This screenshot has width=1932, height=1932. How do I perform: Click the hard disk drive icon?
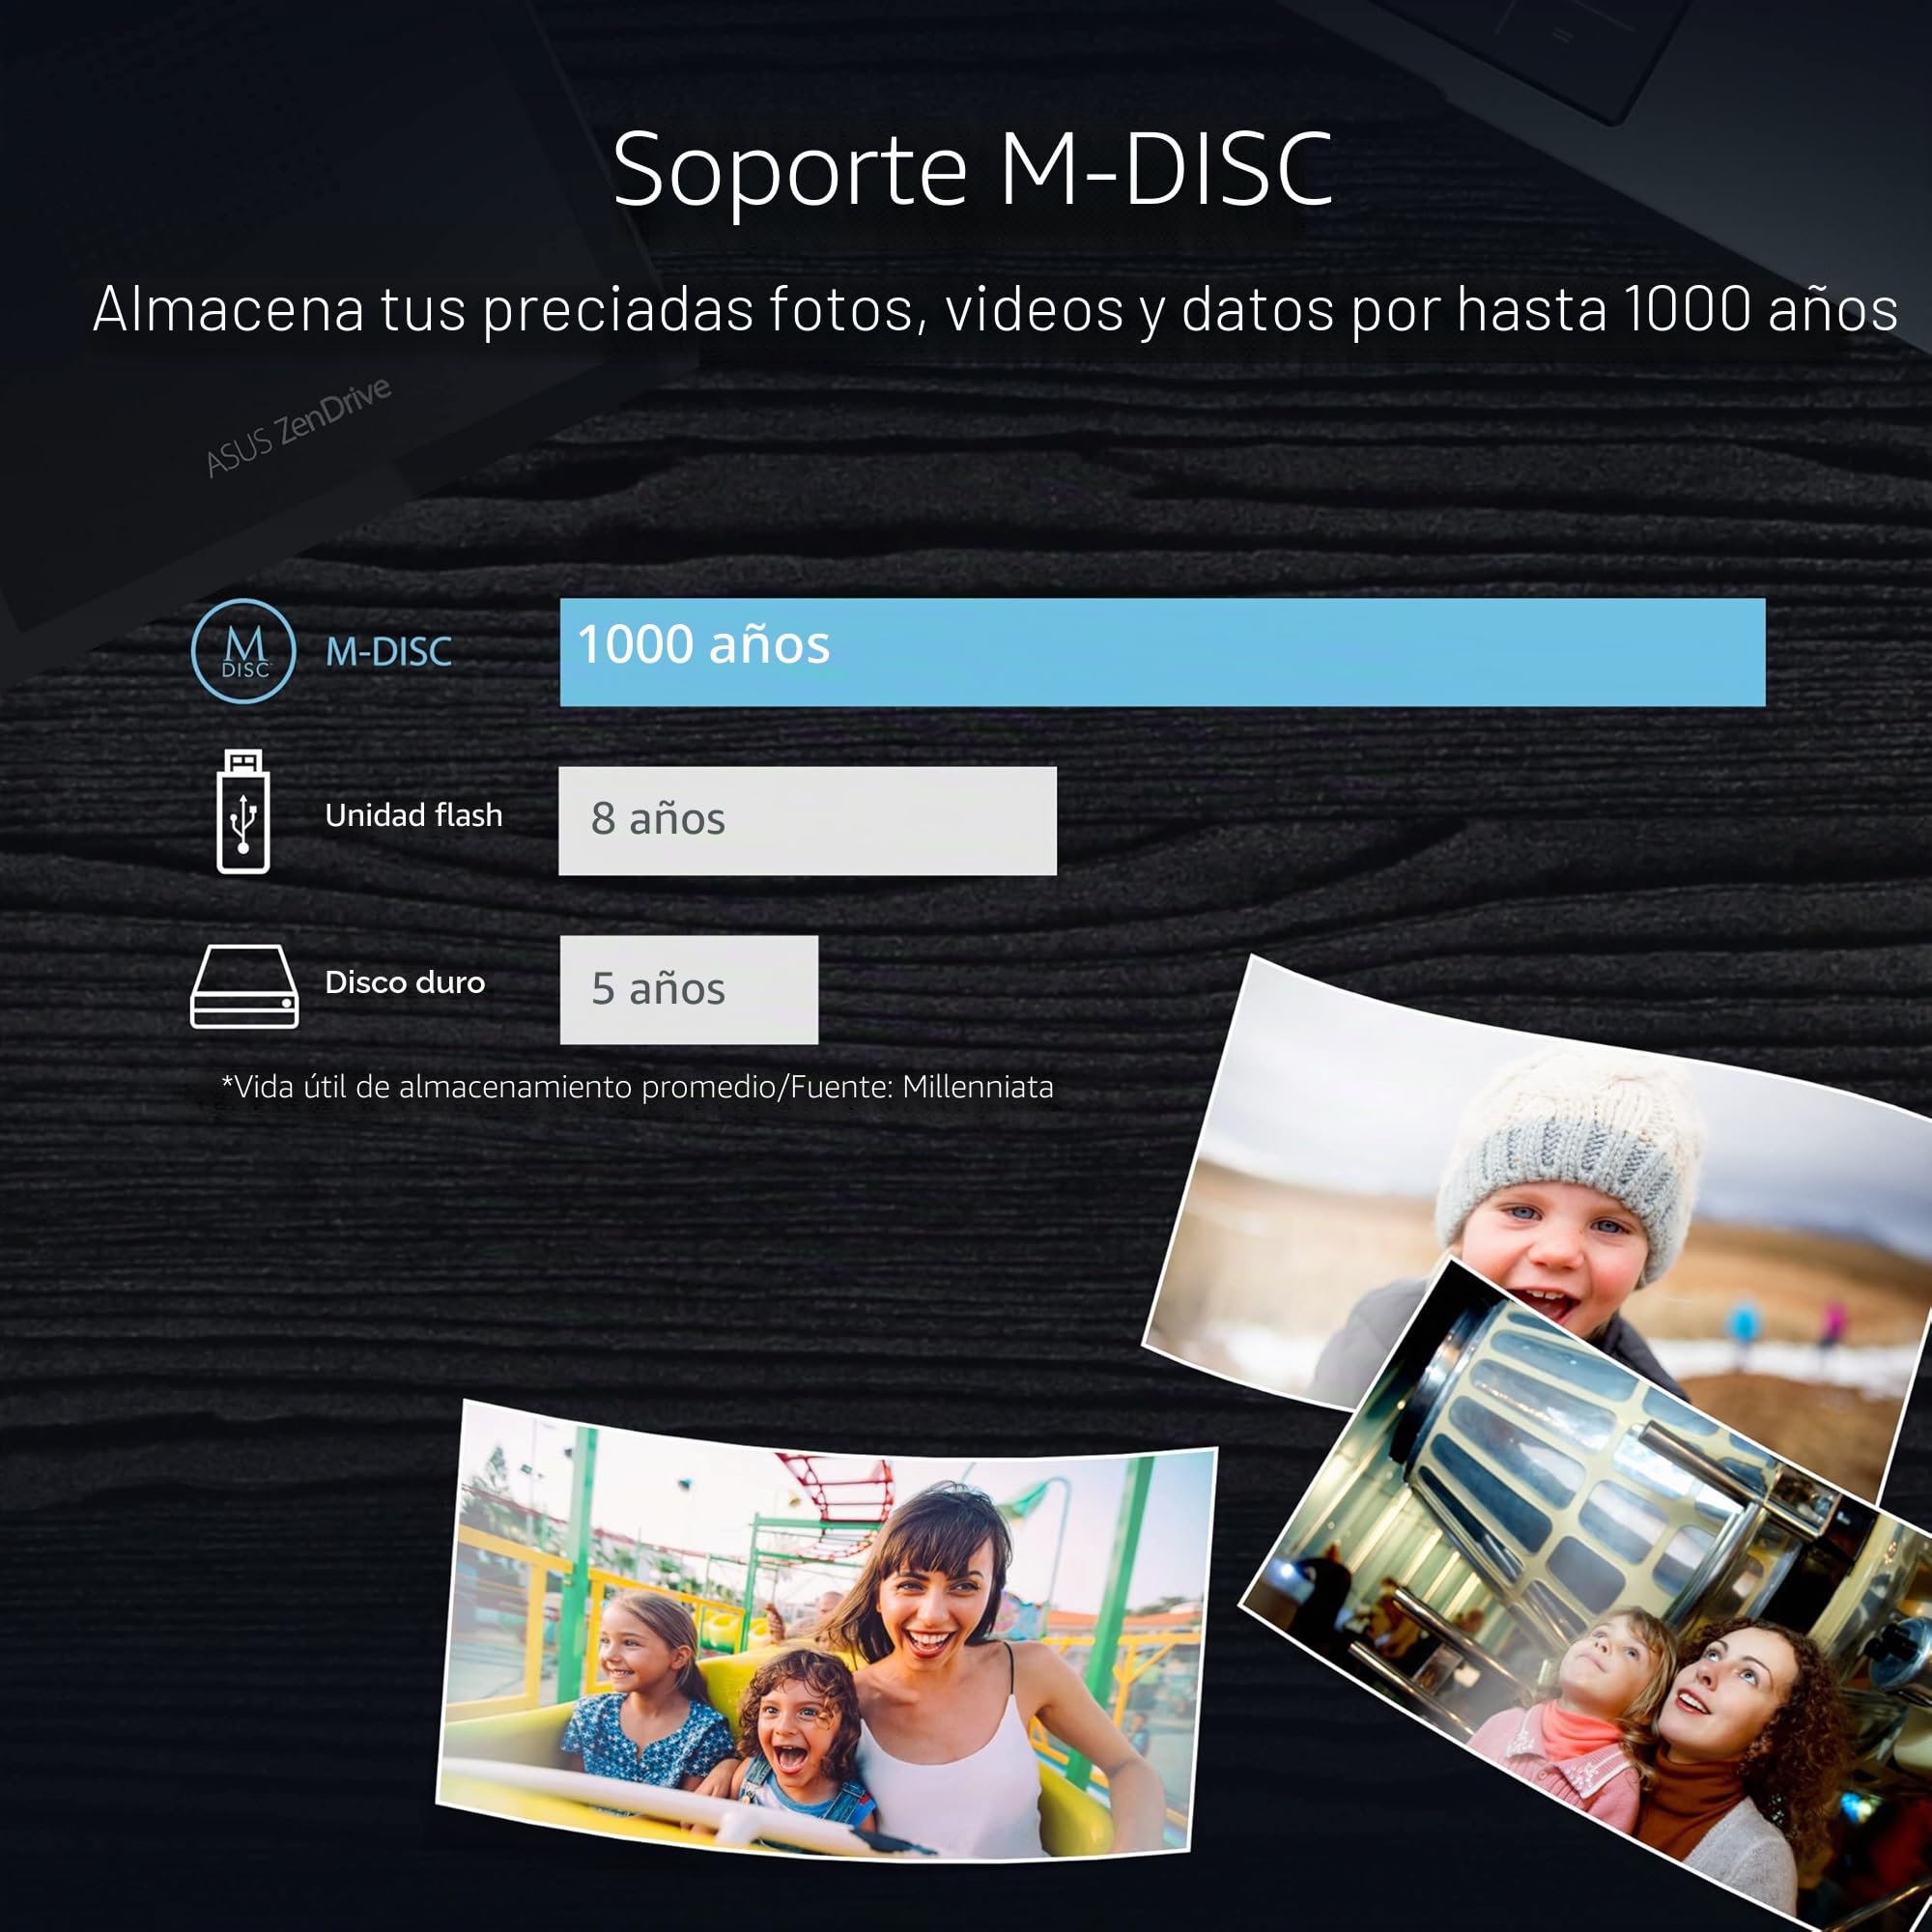coord(244,986)
